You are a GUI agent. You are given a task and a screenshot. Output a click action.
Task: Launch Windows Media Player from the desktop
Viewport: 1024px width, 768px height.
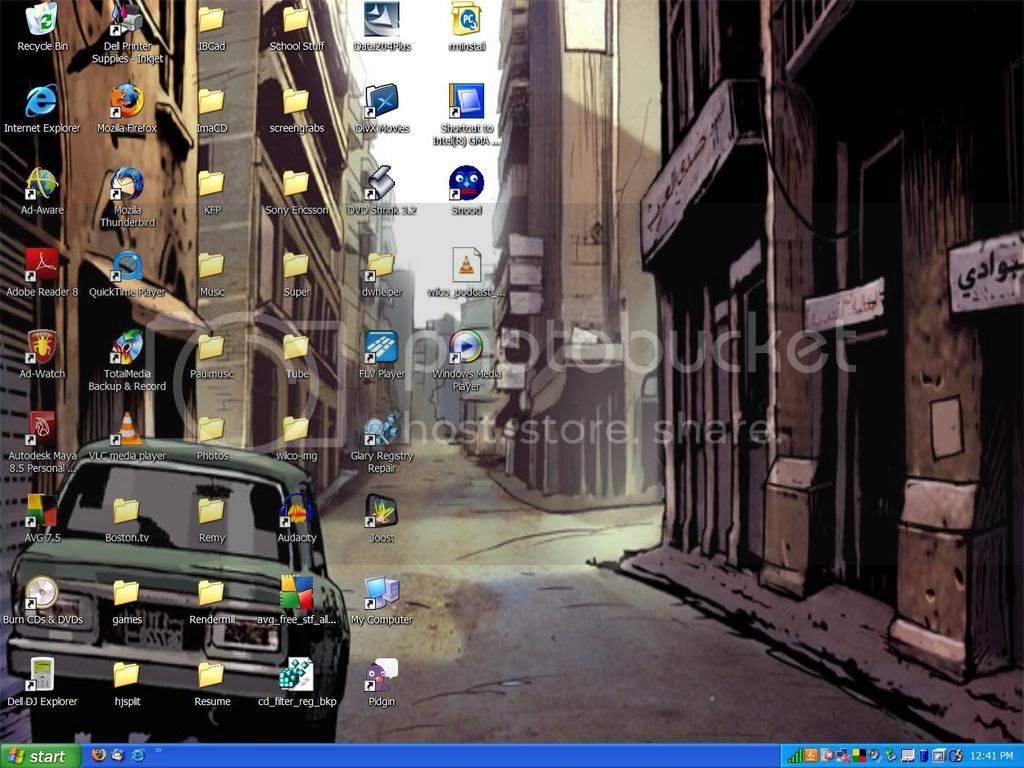click(466, 348)
